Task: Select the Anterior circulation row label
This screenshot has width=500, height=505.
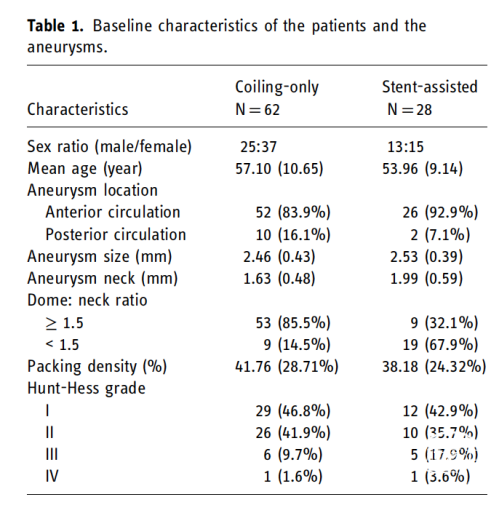Action: [x=113, y=212]
